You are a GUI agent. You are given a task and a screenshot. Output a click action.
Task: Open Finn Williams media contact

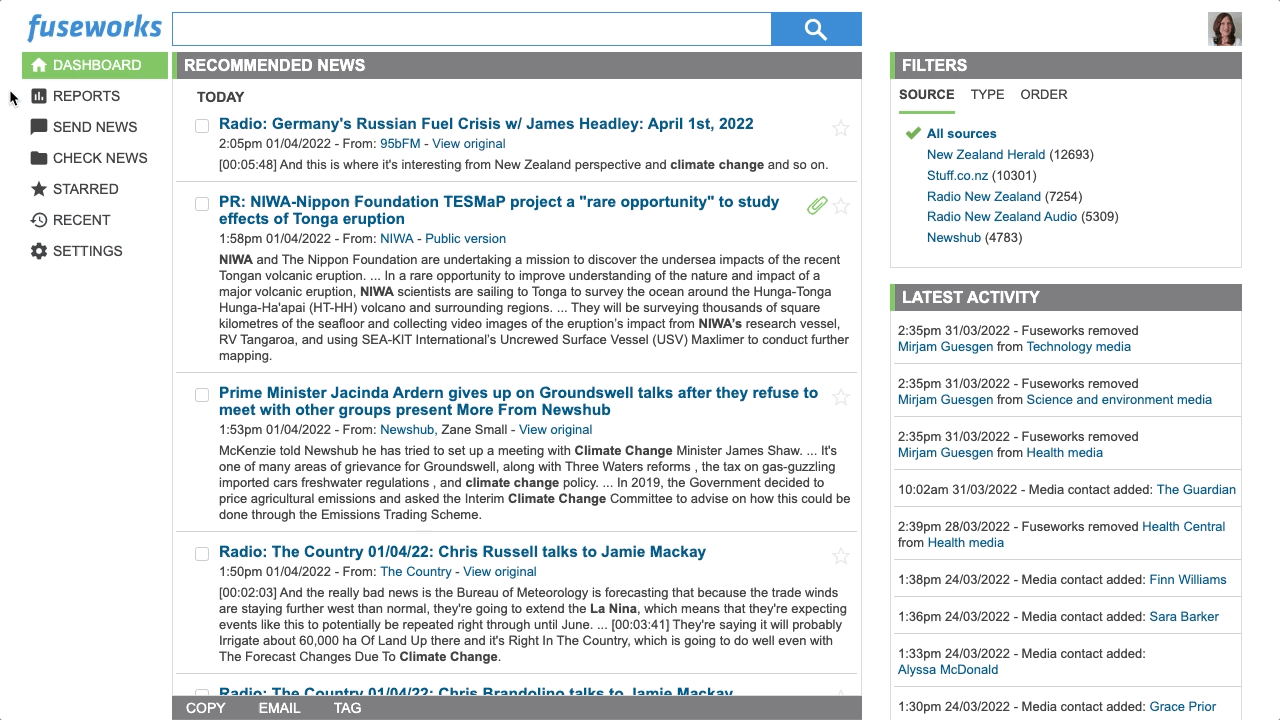pos(1188,580)
